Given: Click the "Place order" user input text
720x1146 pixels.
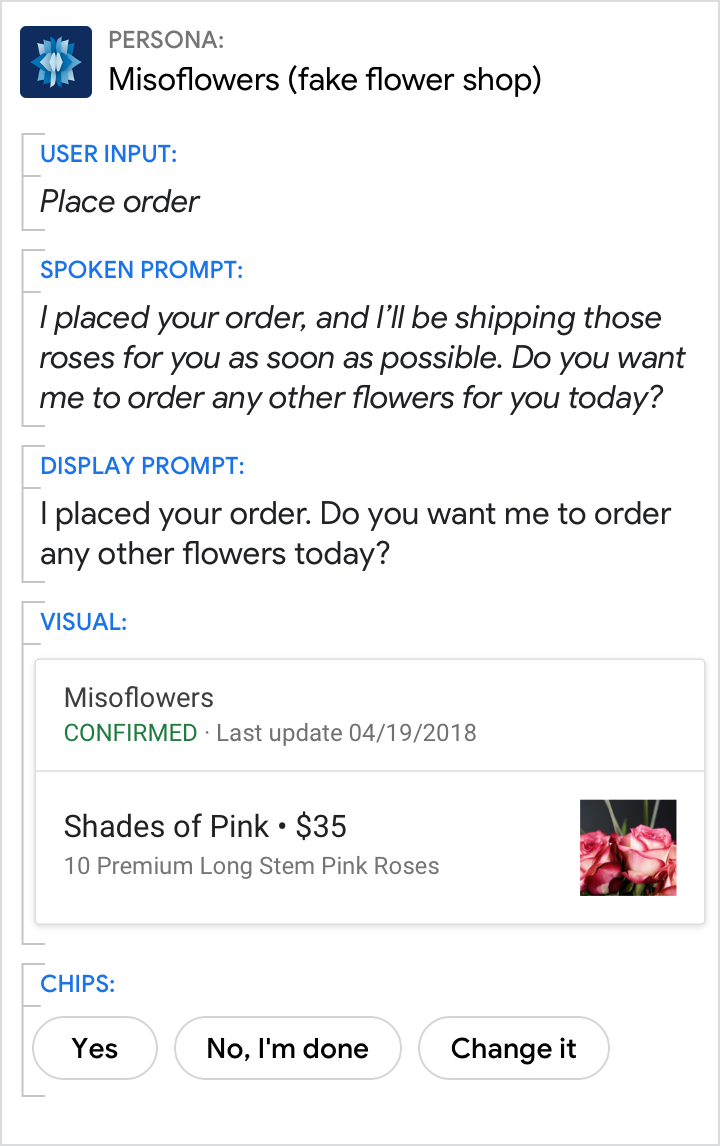Looking at the screenshot, I should pyautogui.click(x=120, y=202).
